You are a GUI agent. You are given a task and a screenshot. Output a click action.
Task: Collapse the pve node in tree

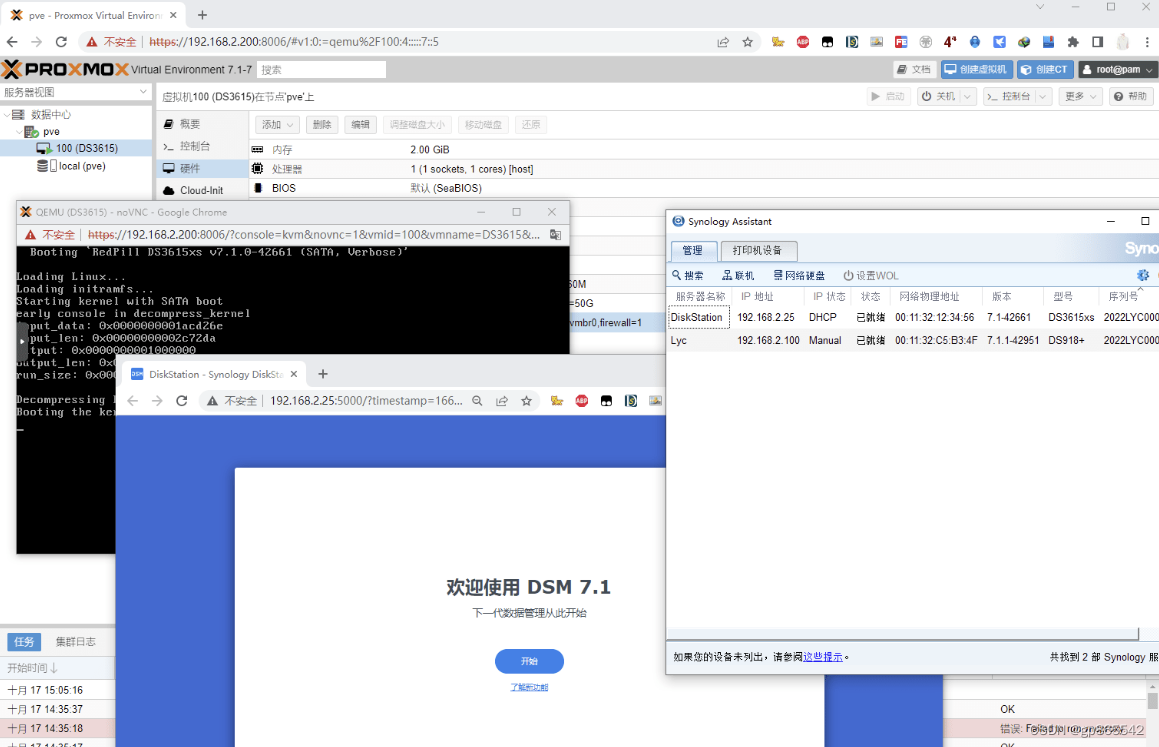point(19,132)
